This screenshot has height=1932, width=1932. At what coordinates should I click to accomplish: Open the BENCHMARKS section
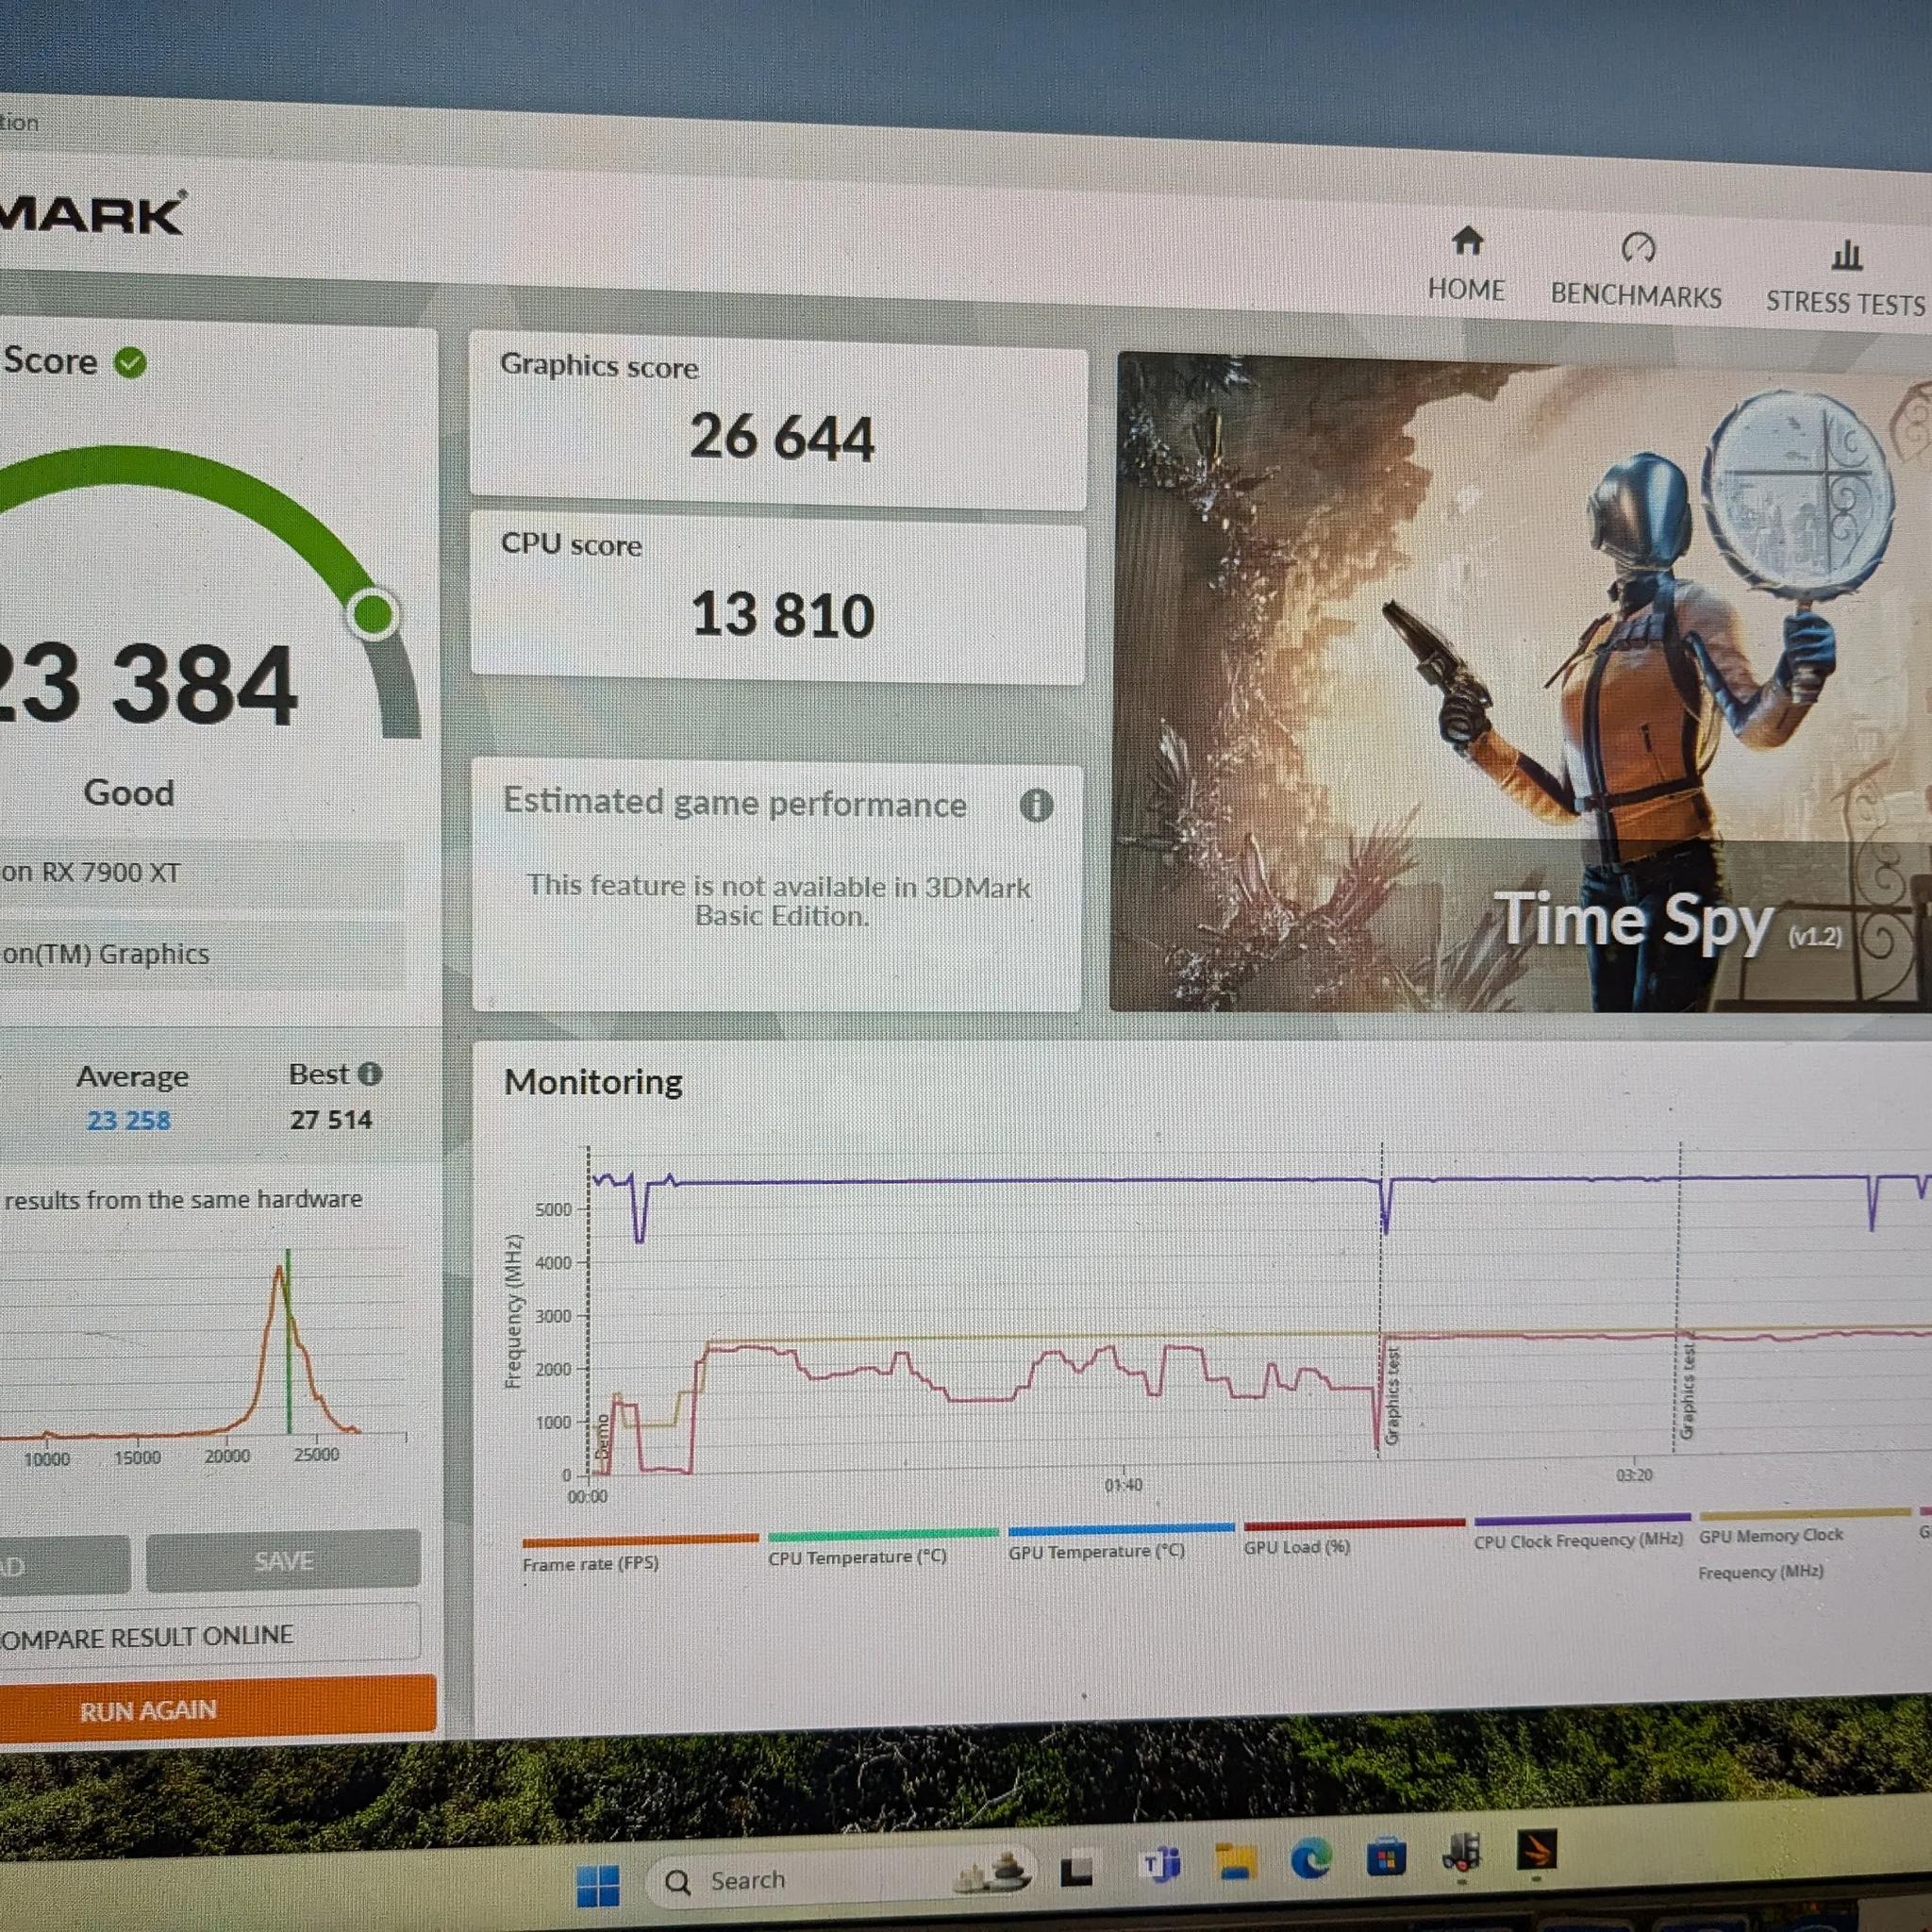click(x=1636, y=272)
